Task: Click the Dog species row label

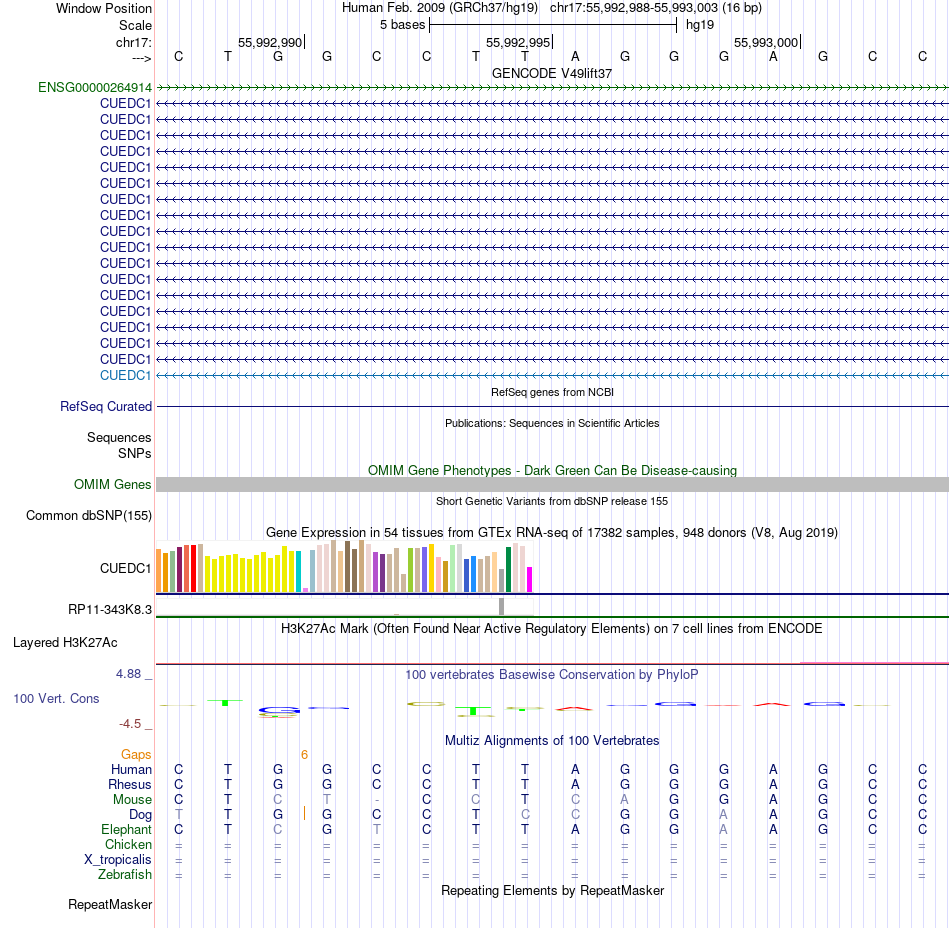Action: [x=140, y=815]
